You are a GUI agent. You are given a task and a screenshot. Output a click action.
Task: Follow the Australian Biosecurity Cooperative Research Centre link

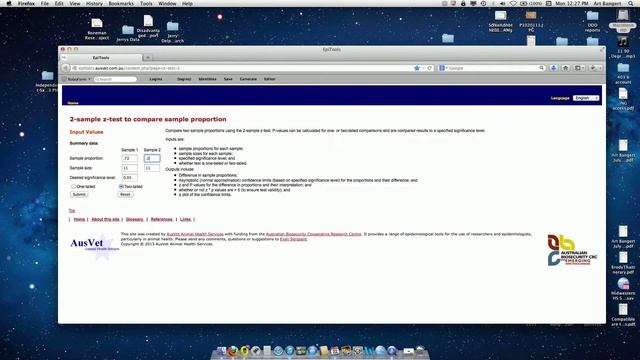pyautogui.click(x=313, y=234)
